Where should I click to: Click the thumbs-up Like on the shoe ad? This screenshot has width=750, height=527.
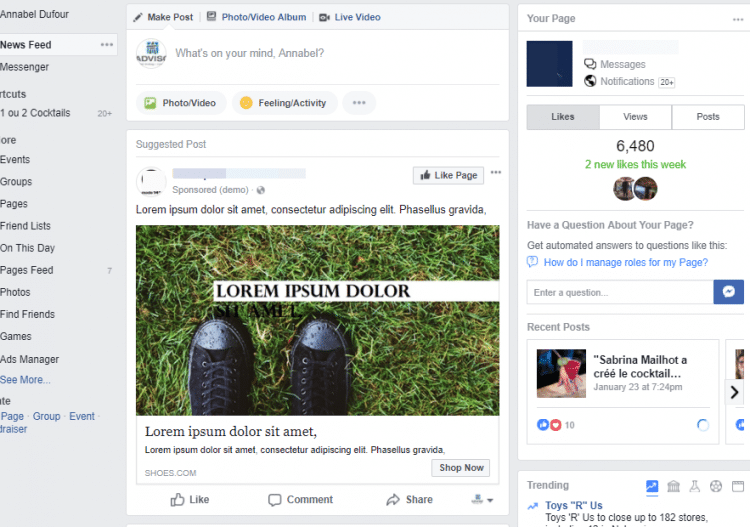(x=190, y=499)
